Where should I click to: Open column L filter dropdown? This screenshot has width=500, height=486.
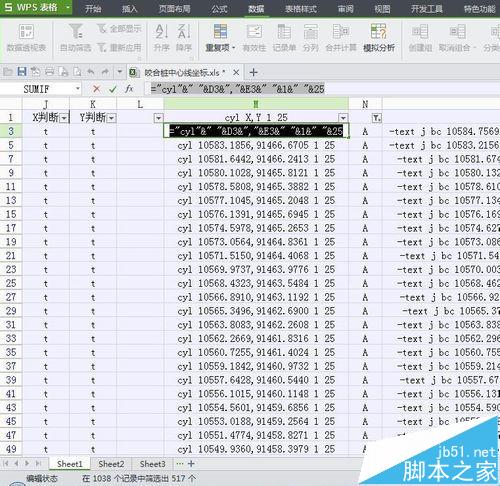point(158,118)
